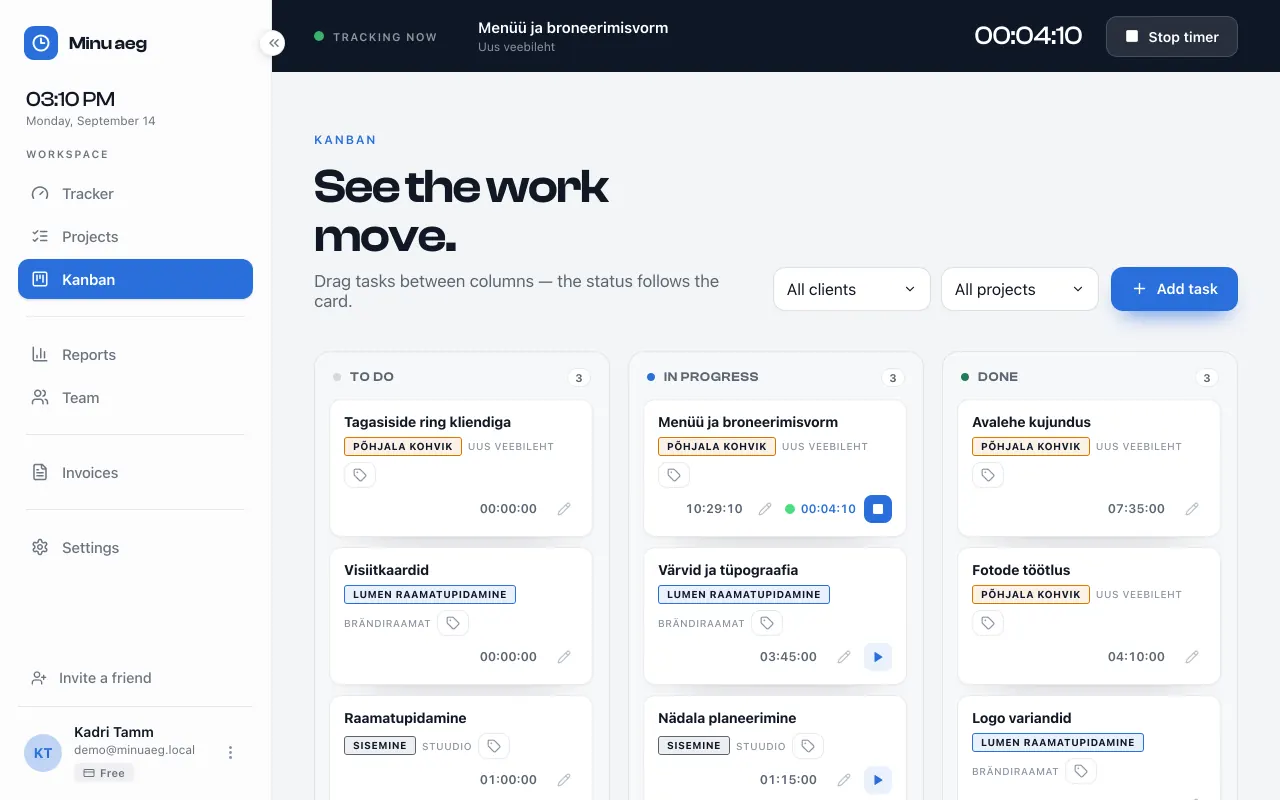Add a tag to Fotode töötlus card
The image size is (1280, 800).
[x=988, y=623]
